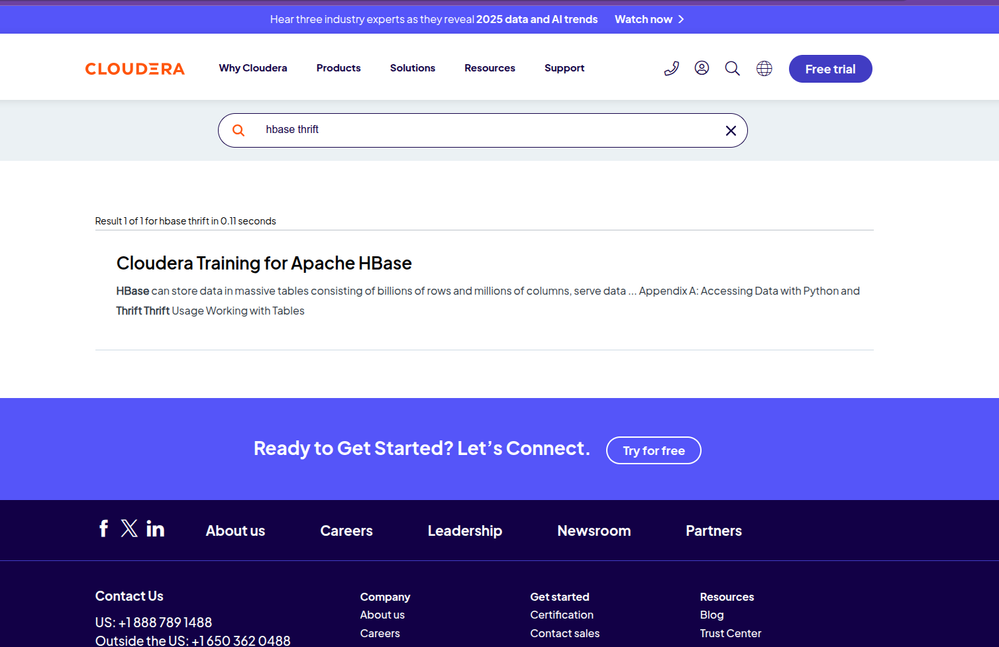Open the X (Twitter) social icon
The height and width of the screenshot is (647, 999).
point(129,529)
